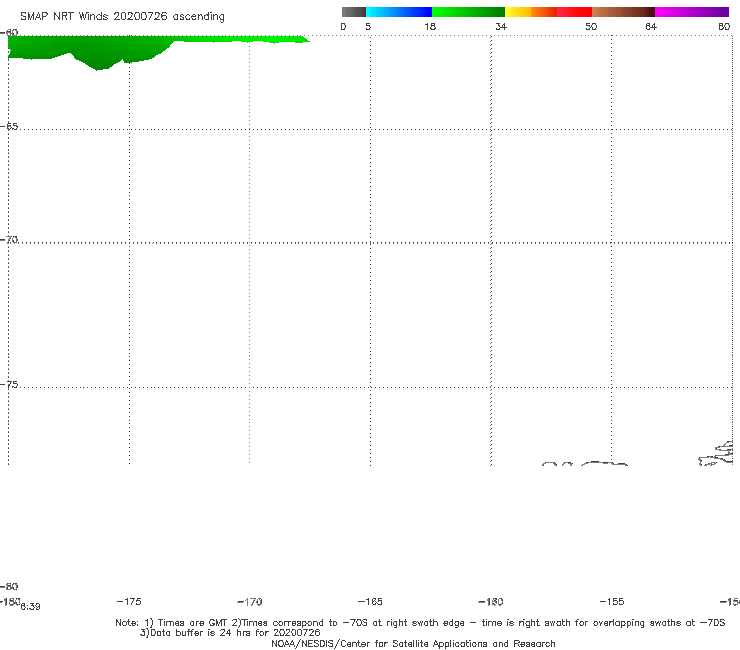Viewport: 740px width, 650px height.
Task: Click the latitude label "-80"
Action: (x=9, y=586)
